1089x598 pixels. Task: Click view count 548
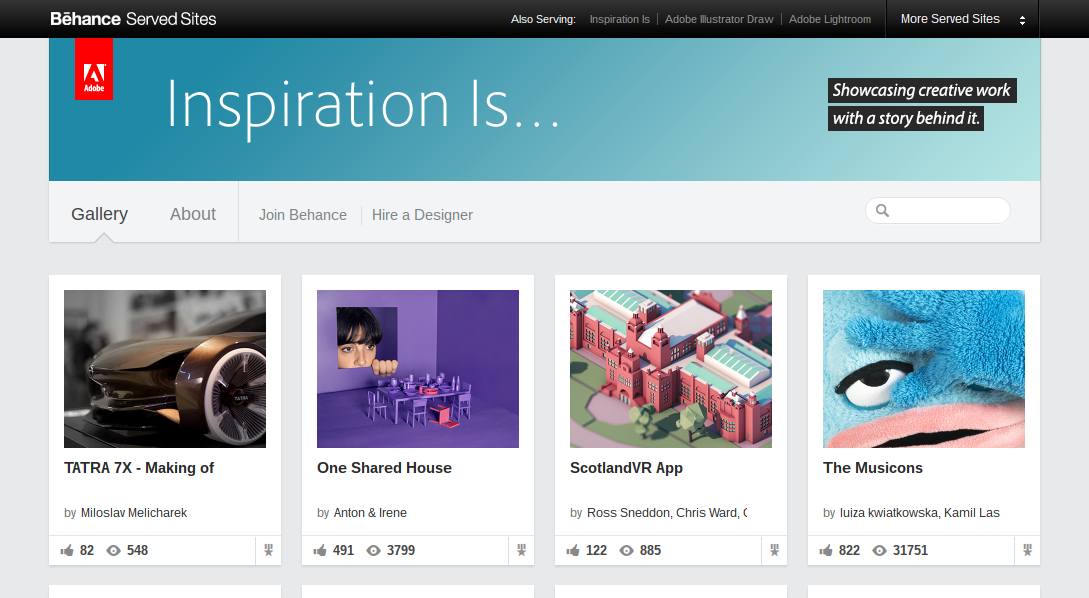pos(138,551)
